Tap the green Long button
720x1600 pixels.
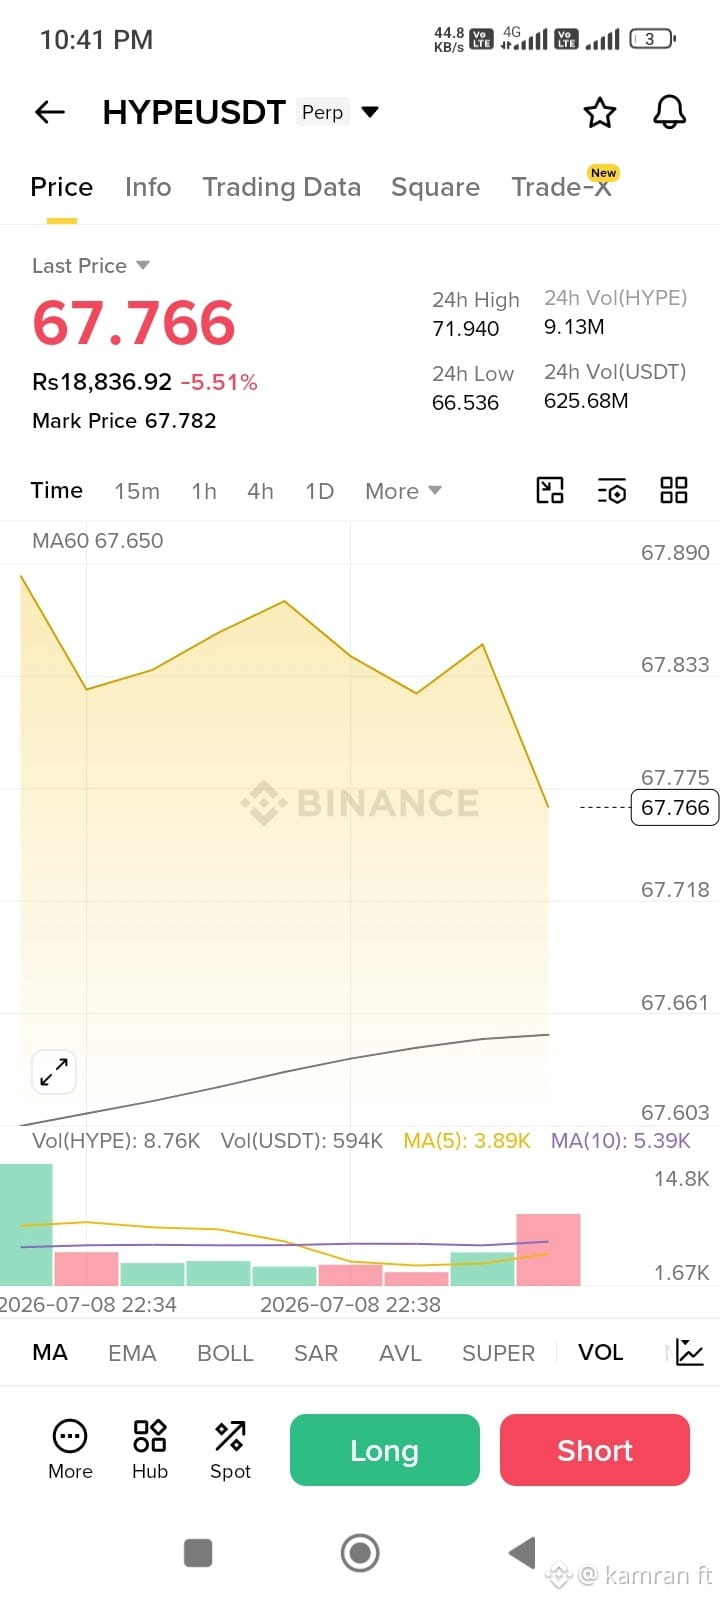385,1450
